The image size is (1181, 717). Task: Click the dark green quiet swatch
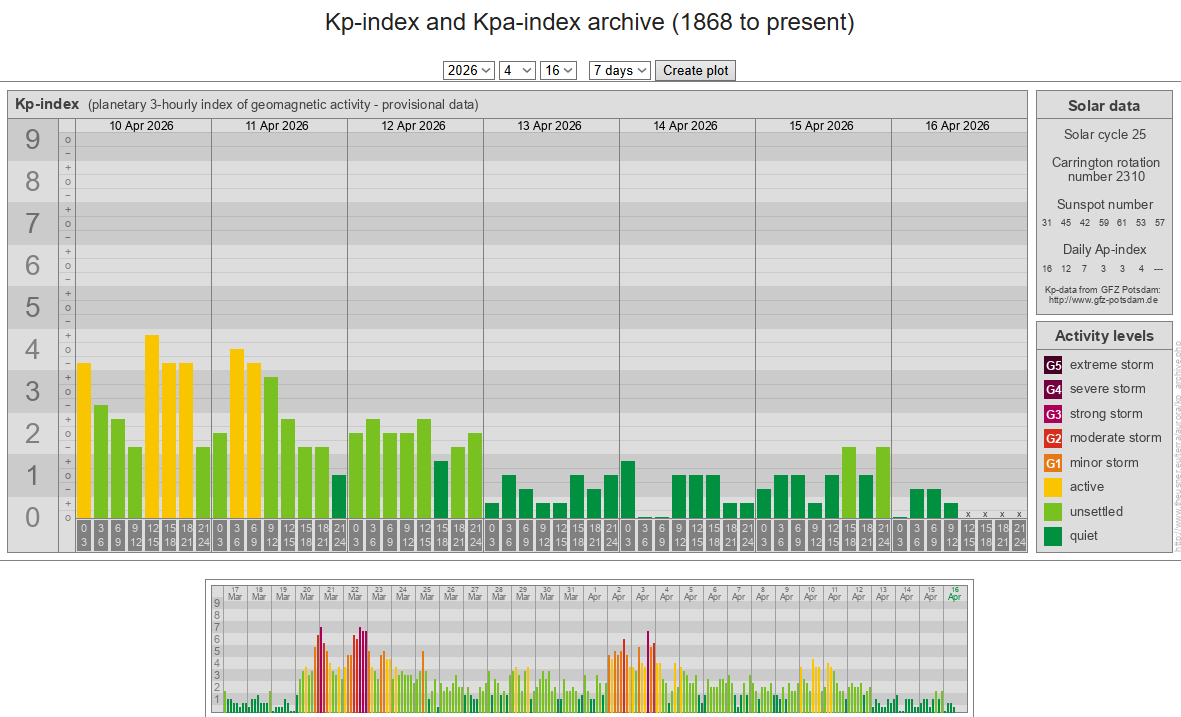pos(1053,536)
